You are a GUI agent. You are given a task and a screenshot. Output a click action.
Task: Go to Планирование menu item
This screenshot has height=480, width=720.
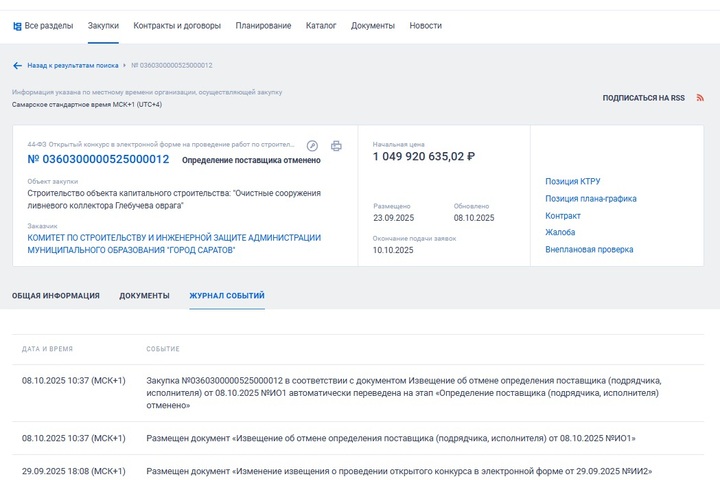(x=263, y=25)
